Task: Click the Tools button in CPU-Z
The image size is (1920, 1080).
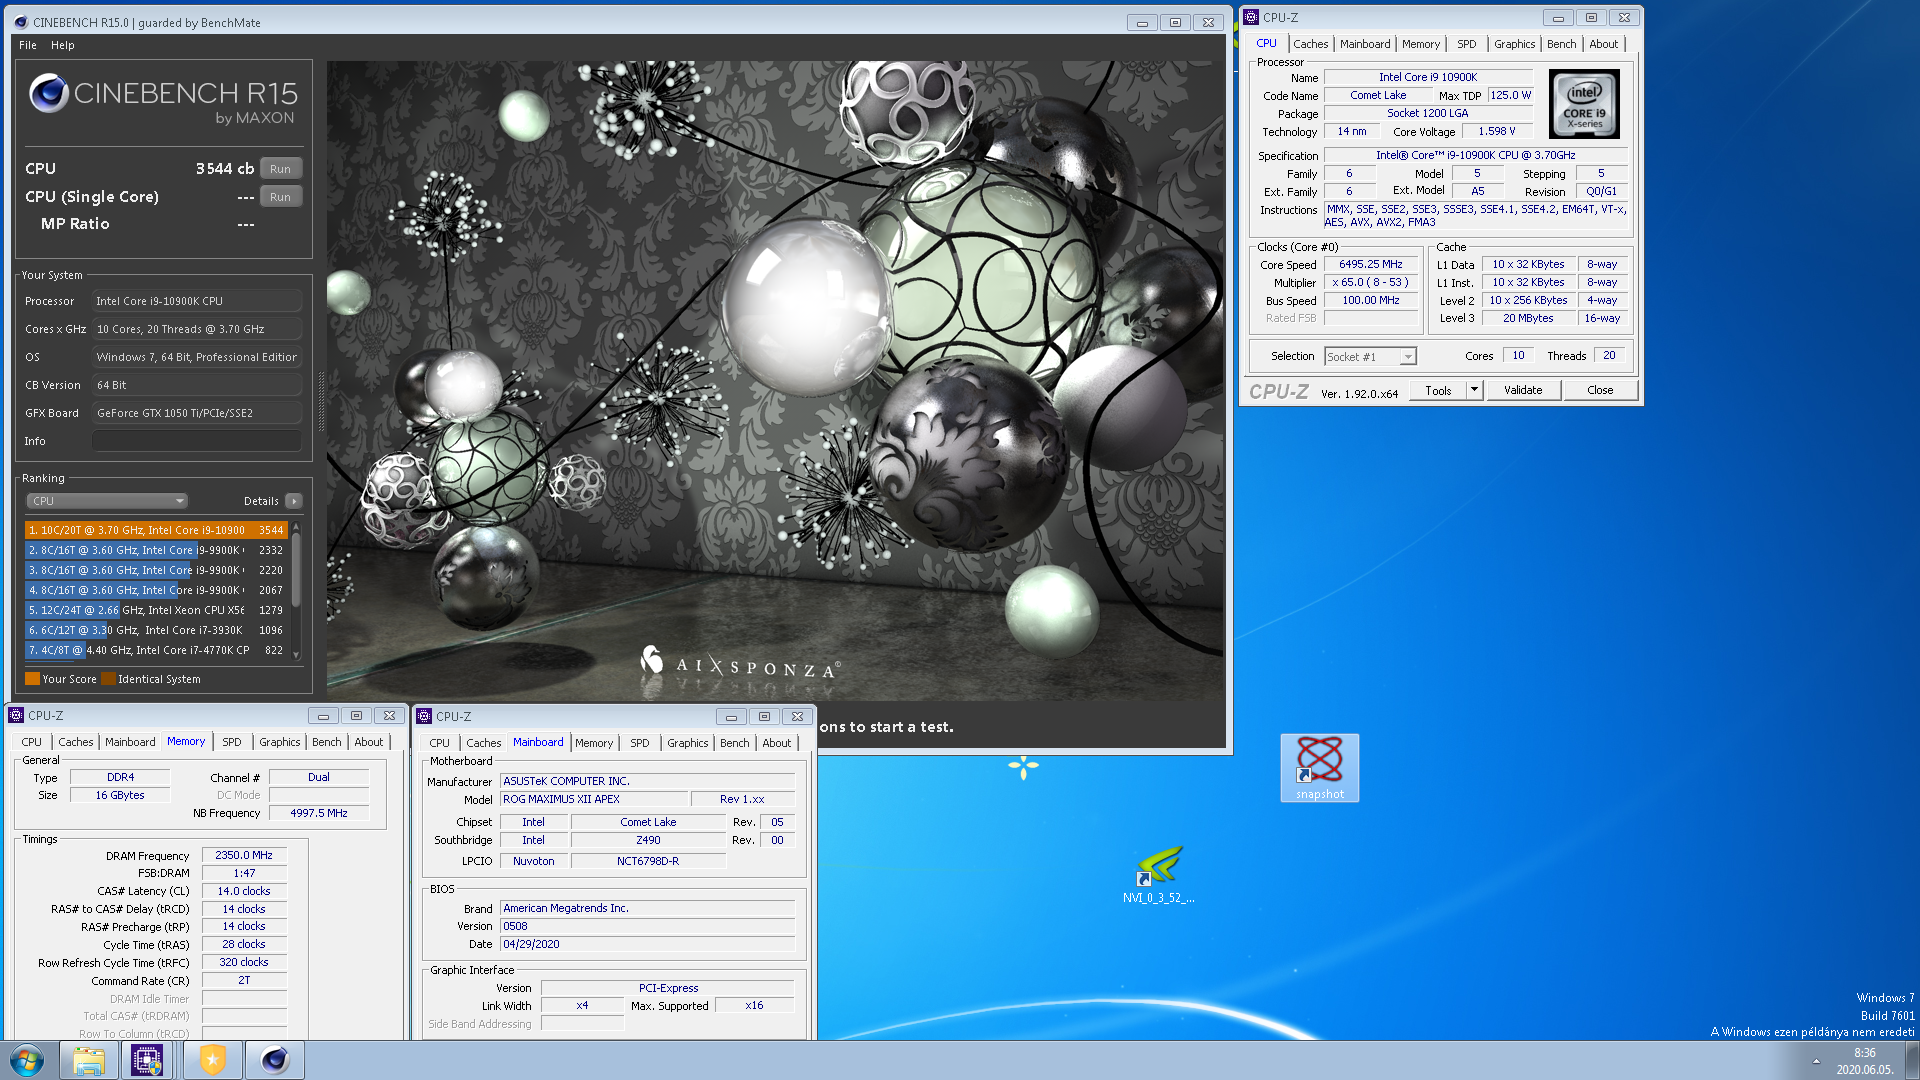Action: pos(1438,391)
